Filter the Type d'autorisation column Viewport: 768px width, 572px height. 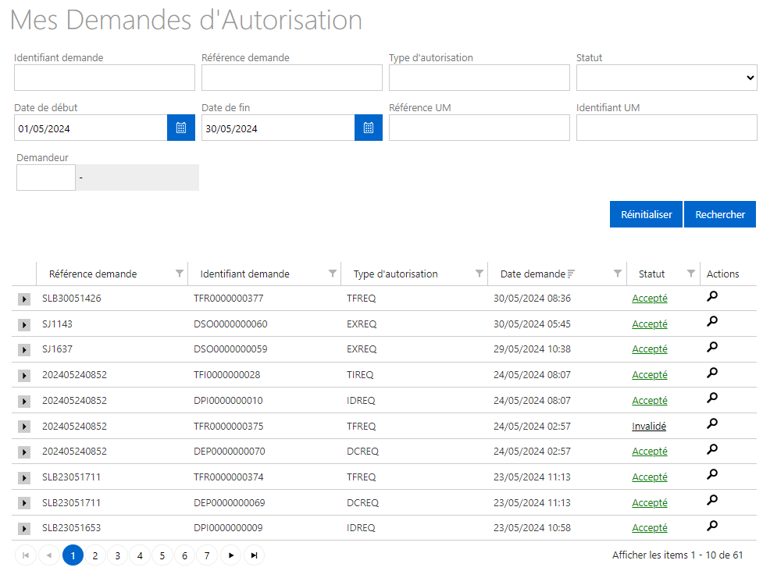click(x=479, y=273)
